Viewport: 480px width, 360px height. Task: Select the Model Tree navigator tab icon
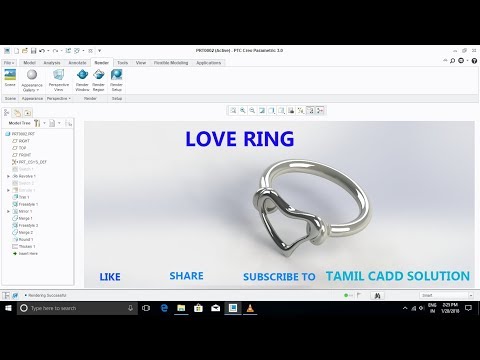[7, 113]
